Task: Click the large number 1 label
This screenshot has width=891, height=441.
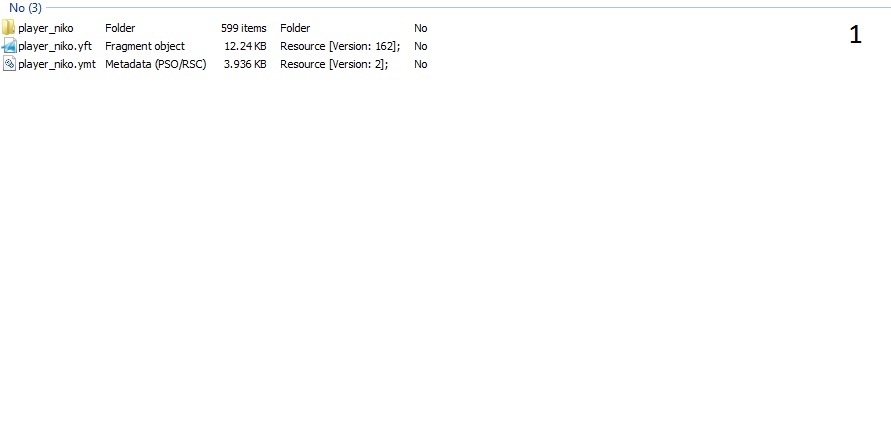Action: tap(855, 35)
